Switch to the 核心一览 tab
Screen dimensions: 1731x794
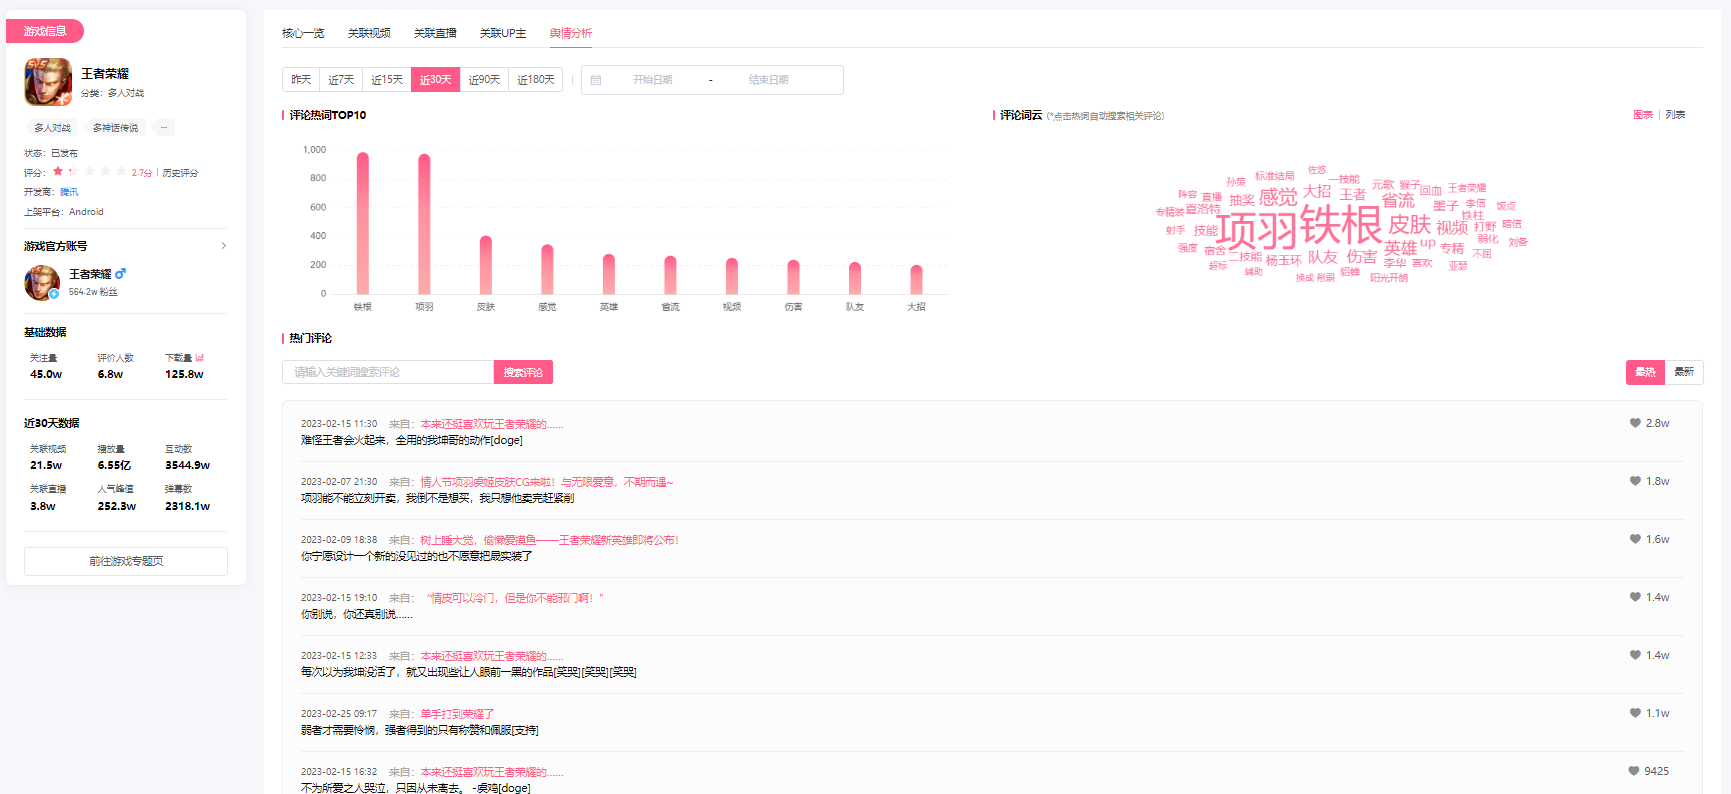click(303, 33)
